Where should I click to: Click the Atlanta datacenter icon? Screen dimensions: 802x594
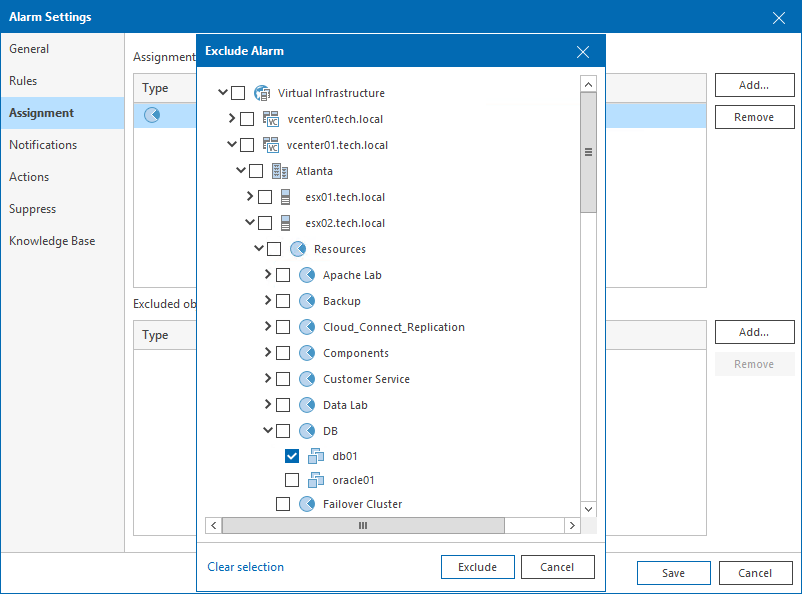coord(280,171)
